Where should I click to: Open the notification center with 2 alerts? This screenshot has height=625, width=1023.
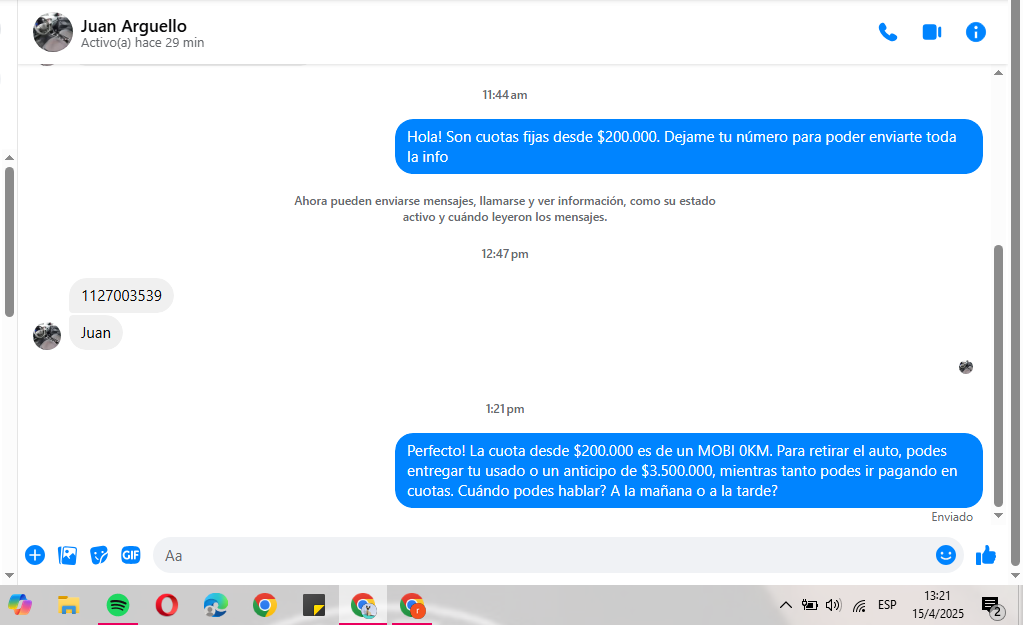coord(992,606)
